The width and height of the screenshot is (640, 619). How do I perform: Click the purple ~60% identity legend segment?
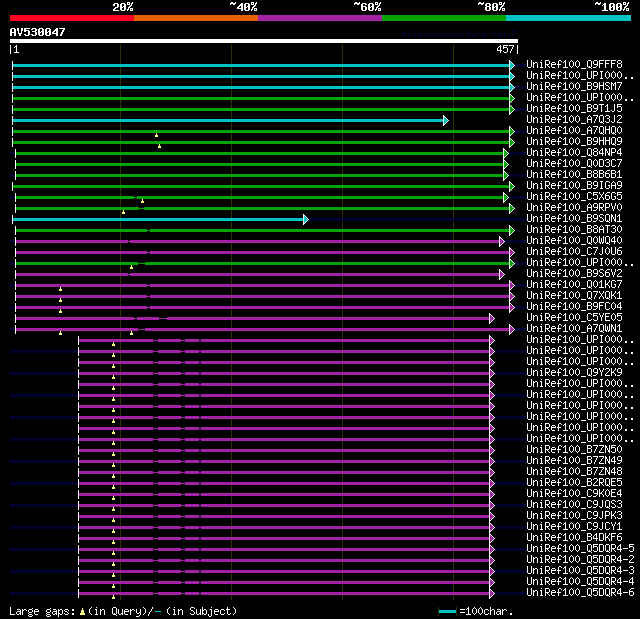pyautogui.click(x=320, y=18)
